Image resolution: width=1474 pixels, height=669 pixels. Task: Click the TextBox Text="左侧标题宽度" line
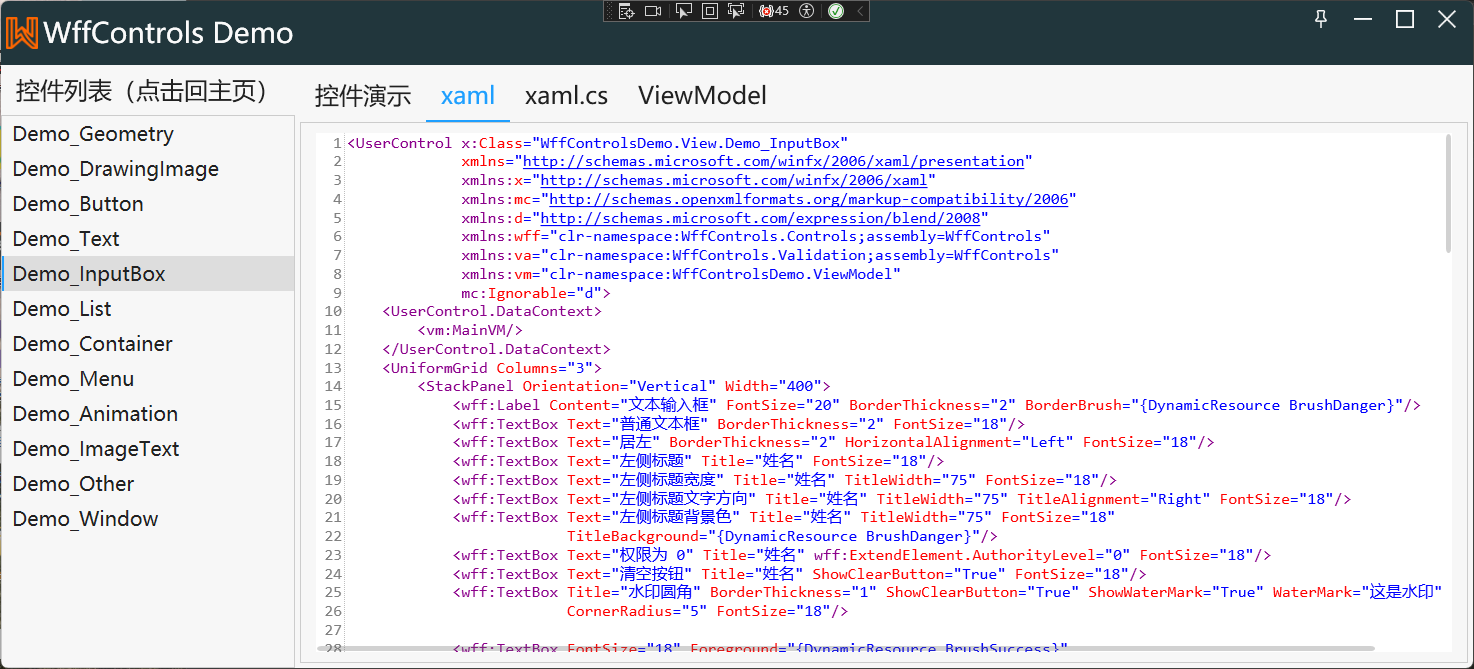785,480
